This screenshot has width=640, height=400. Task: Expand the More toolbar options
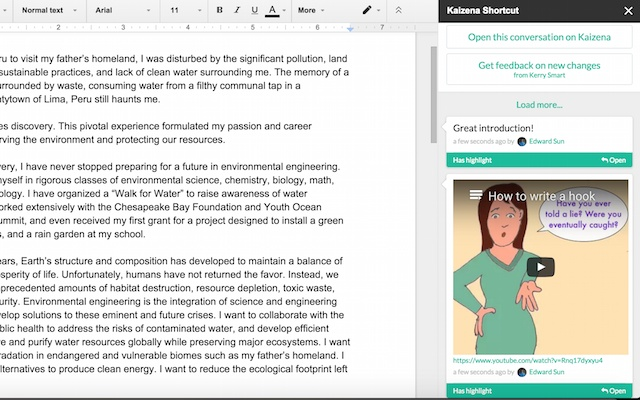coord(311,10)
